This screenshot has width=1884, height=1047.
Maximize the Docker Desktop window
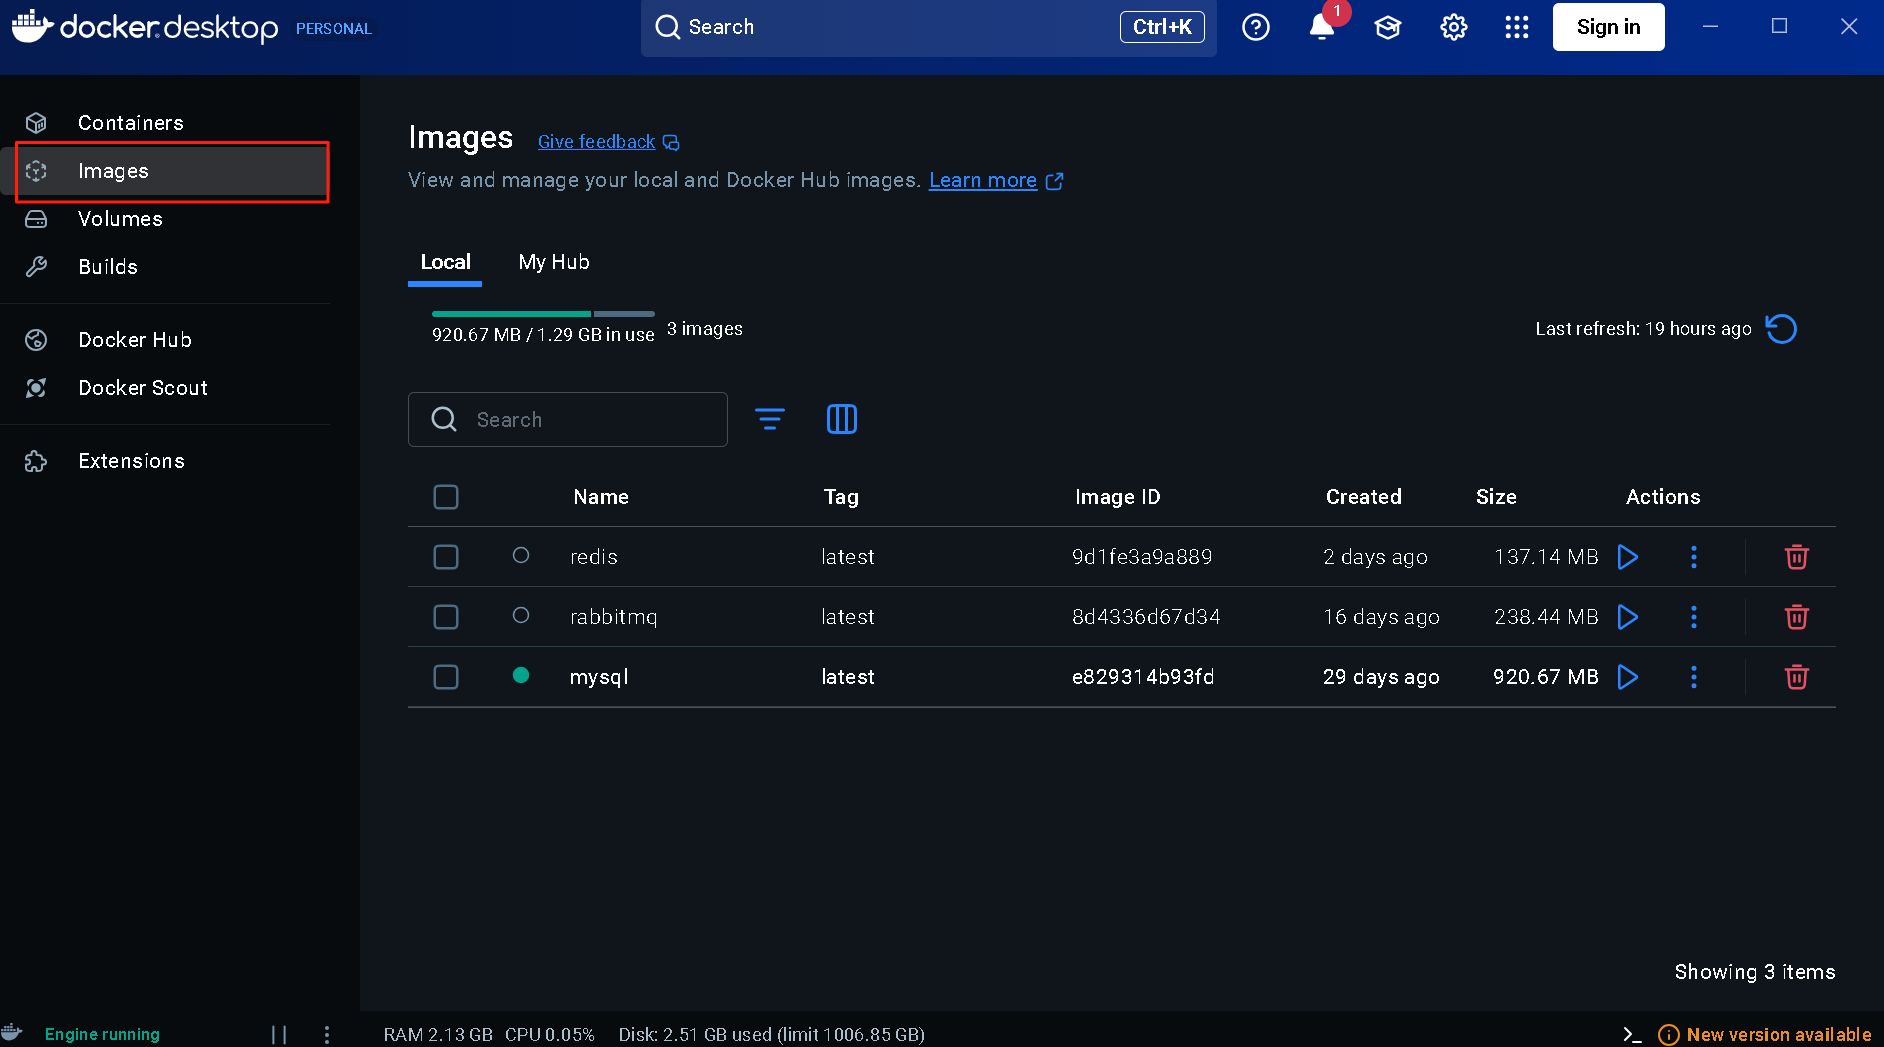tap(1779, 26)
